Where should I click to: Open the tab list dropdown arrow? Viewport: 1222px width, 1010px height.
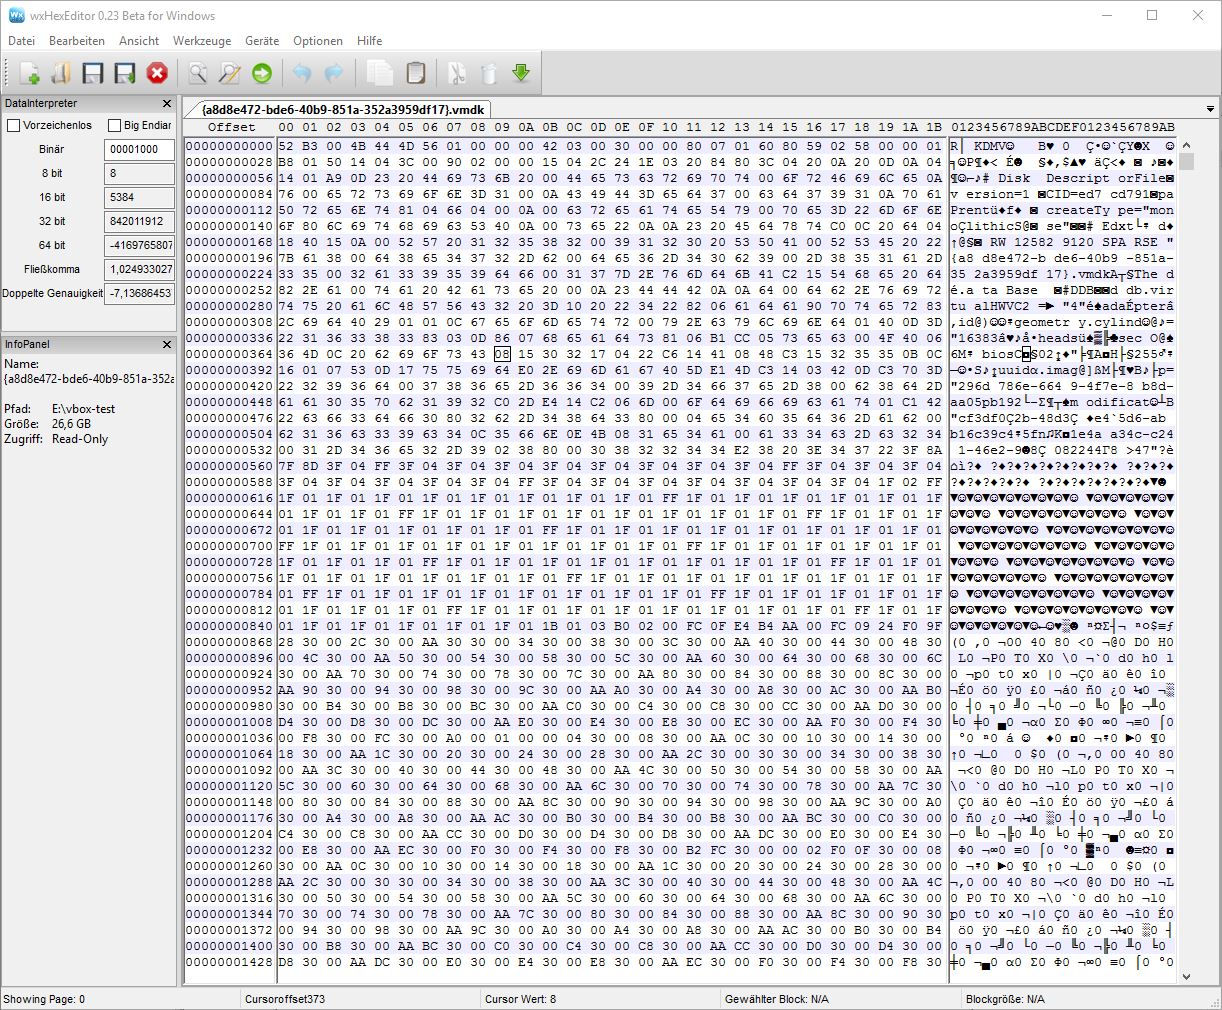click(x=1210, y=109)
